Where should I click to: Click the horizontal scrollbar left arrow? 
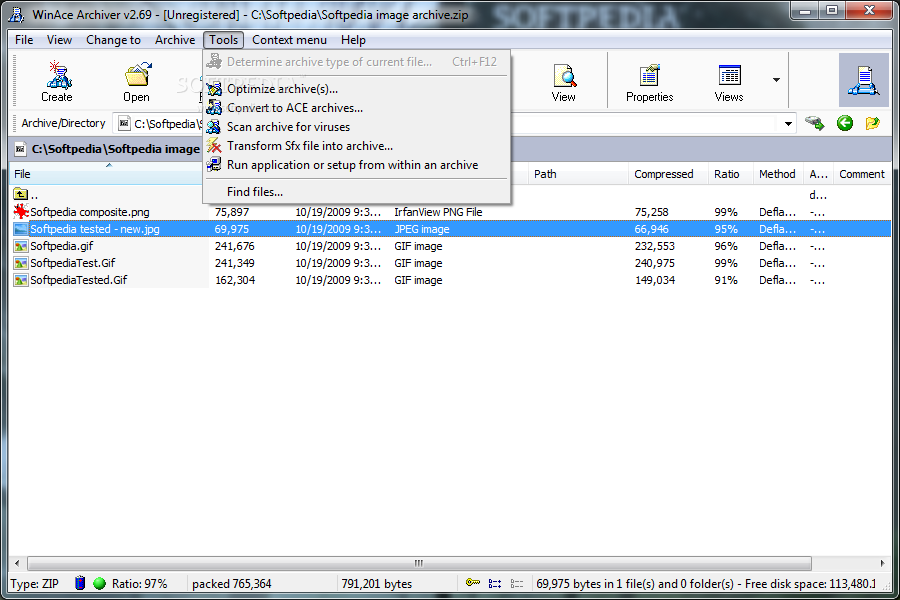coord(17,563)
